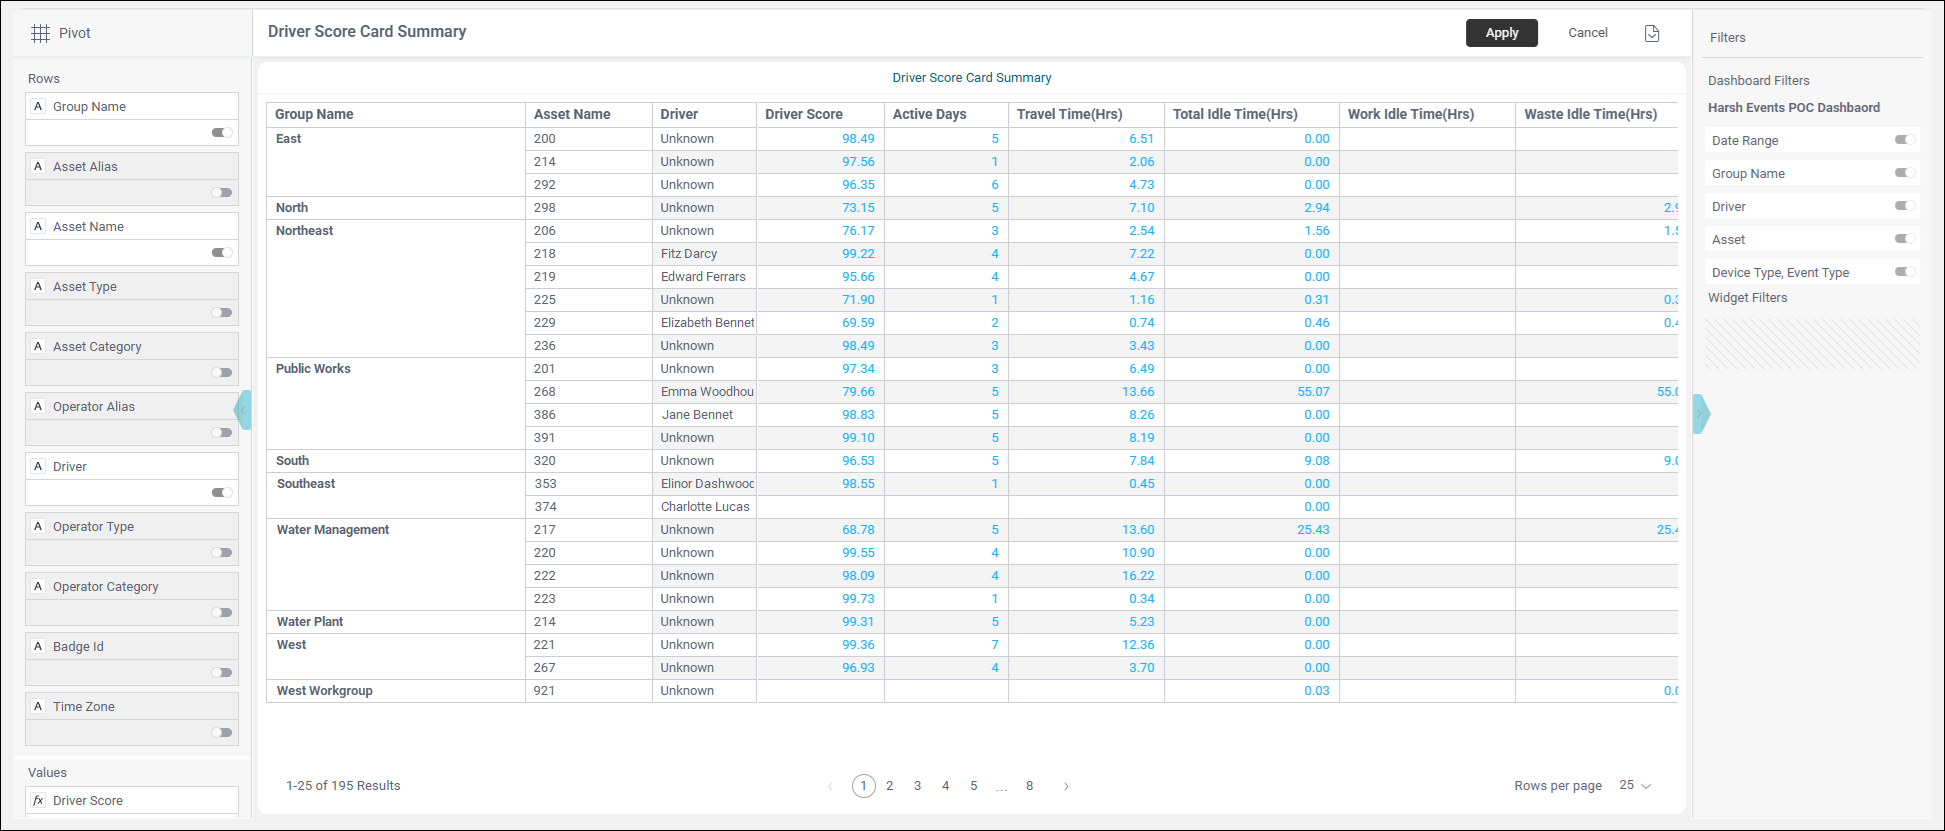Toggle the Asset Alias row switch
The image size is (1945, 831).
(x=222, y=192)
